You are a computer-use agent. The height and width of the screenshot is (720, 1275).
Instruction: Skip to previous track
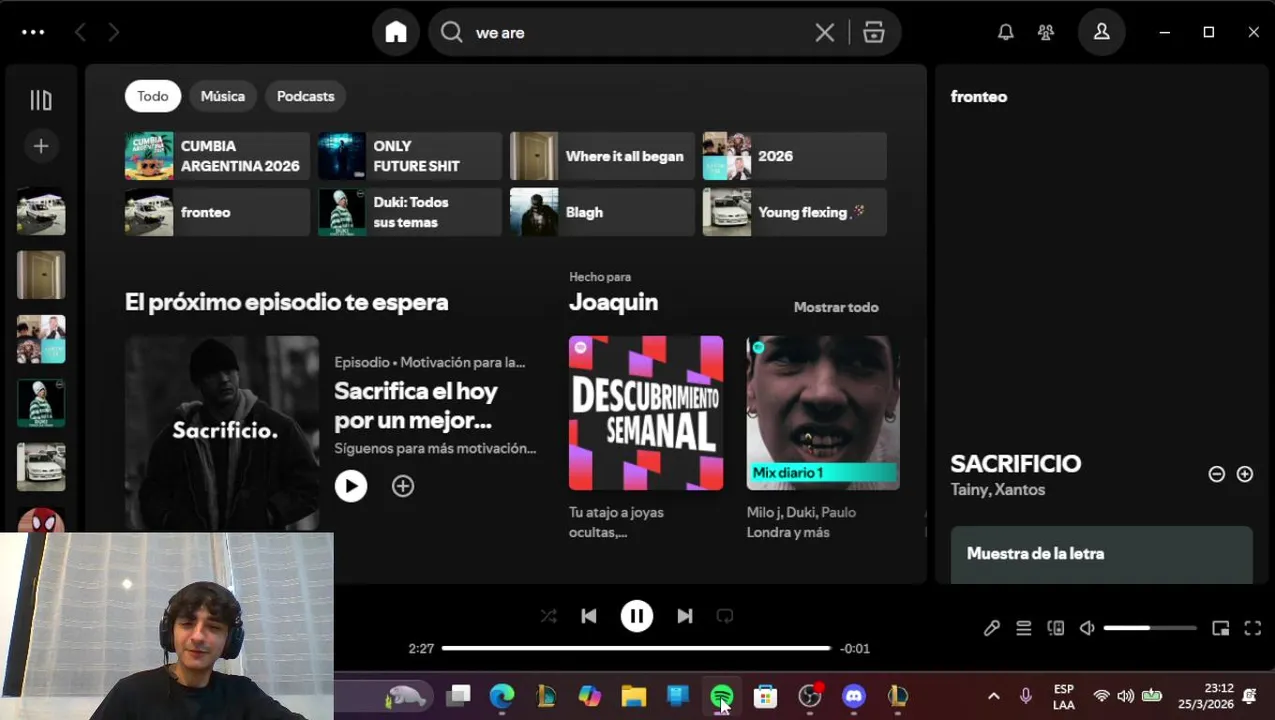tap(589, 616)
